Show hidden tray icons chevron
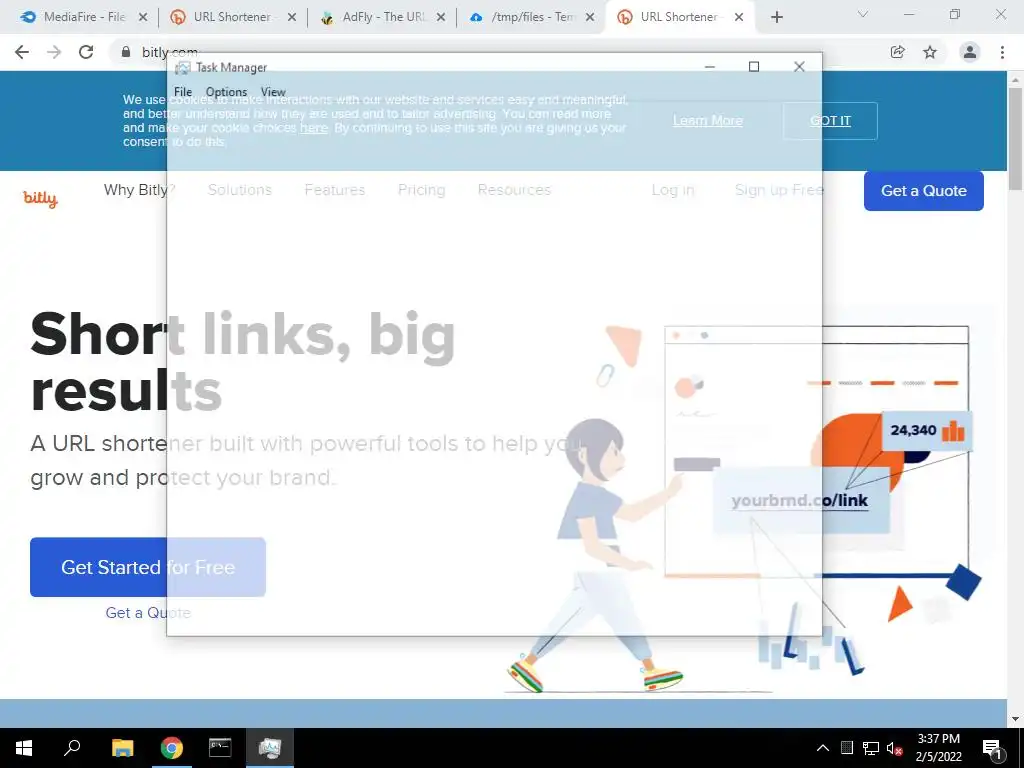This screenshot has width=1024, height=768. pos(823,748)
